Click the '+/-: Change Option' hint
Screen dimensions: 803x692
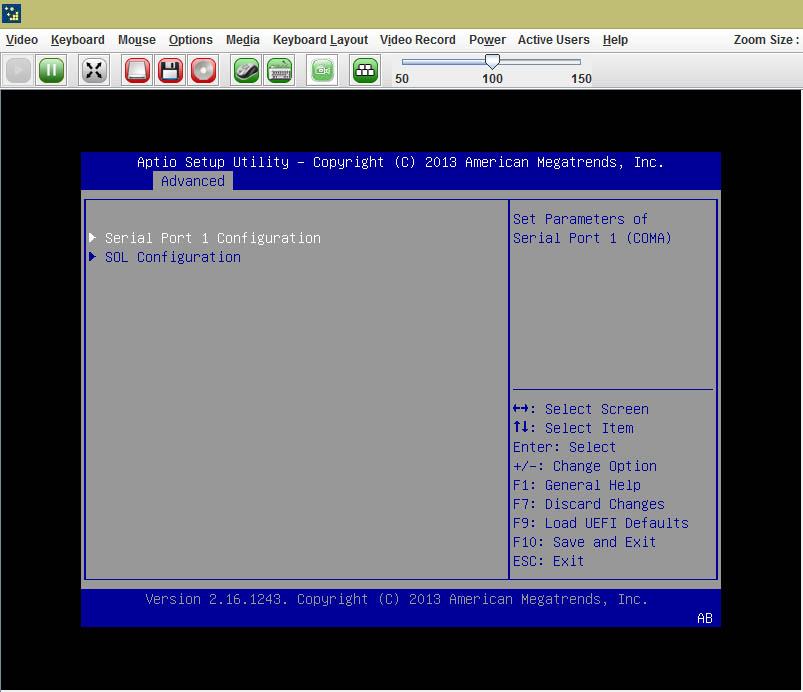click(x=585, y=466)
